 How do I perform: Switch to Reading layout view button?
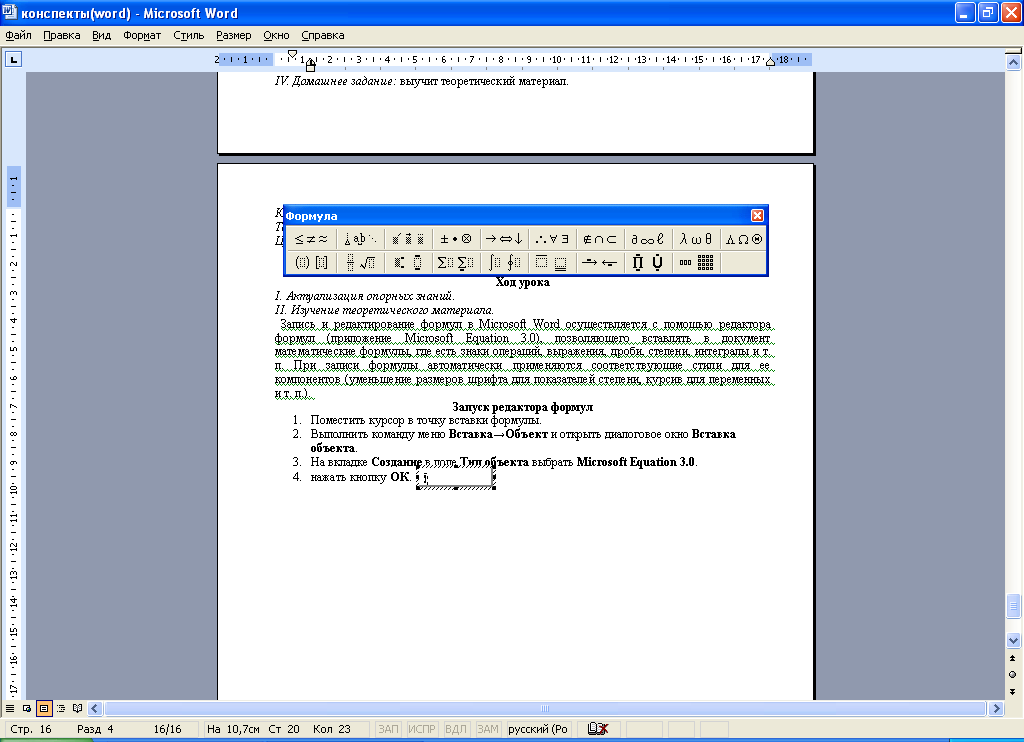[x=78, y=708]
